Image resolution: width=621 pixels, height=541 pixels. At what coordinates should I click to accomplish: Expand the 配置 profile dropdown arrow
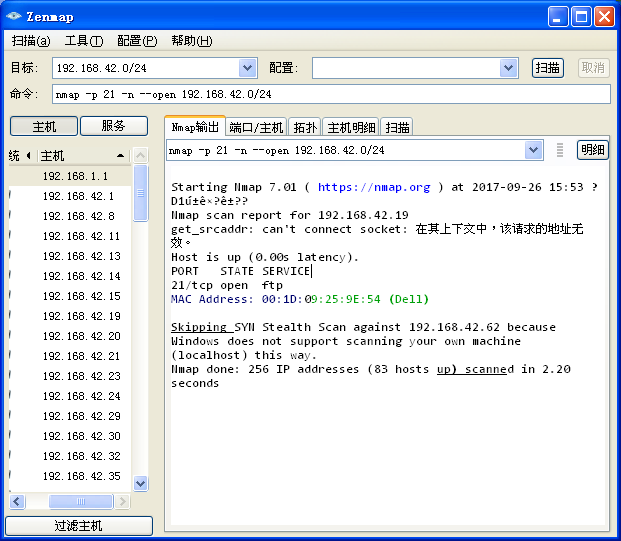(509, 68)
